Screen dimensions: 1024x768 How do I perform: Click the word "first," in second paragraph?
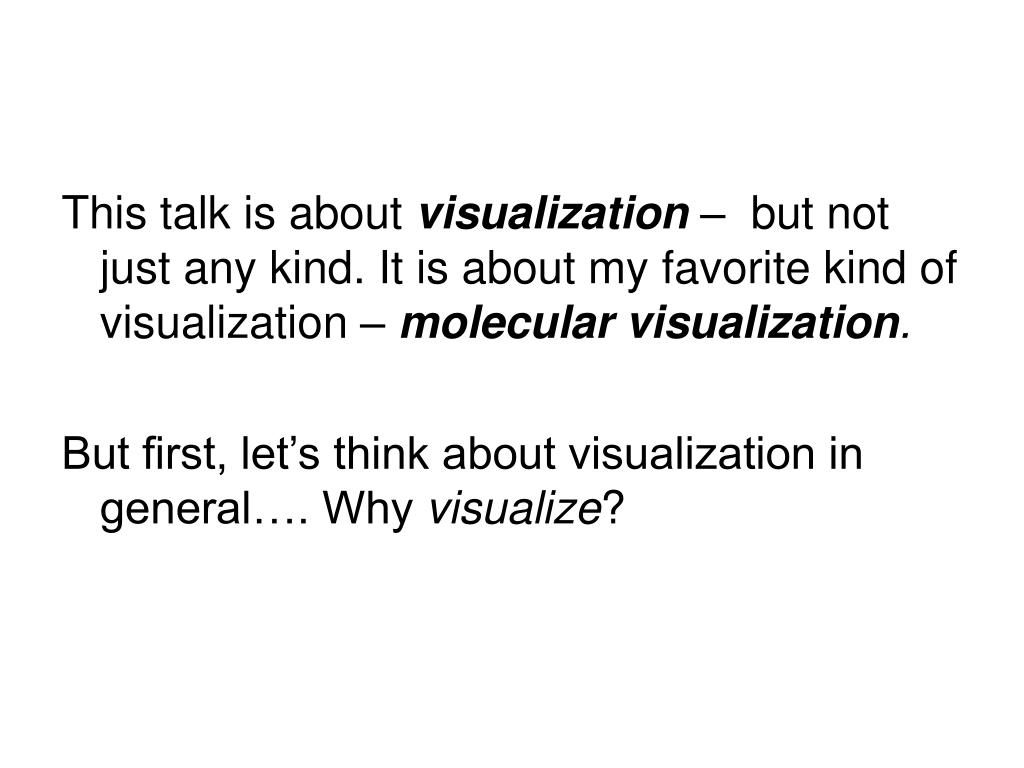coord(182,454)
